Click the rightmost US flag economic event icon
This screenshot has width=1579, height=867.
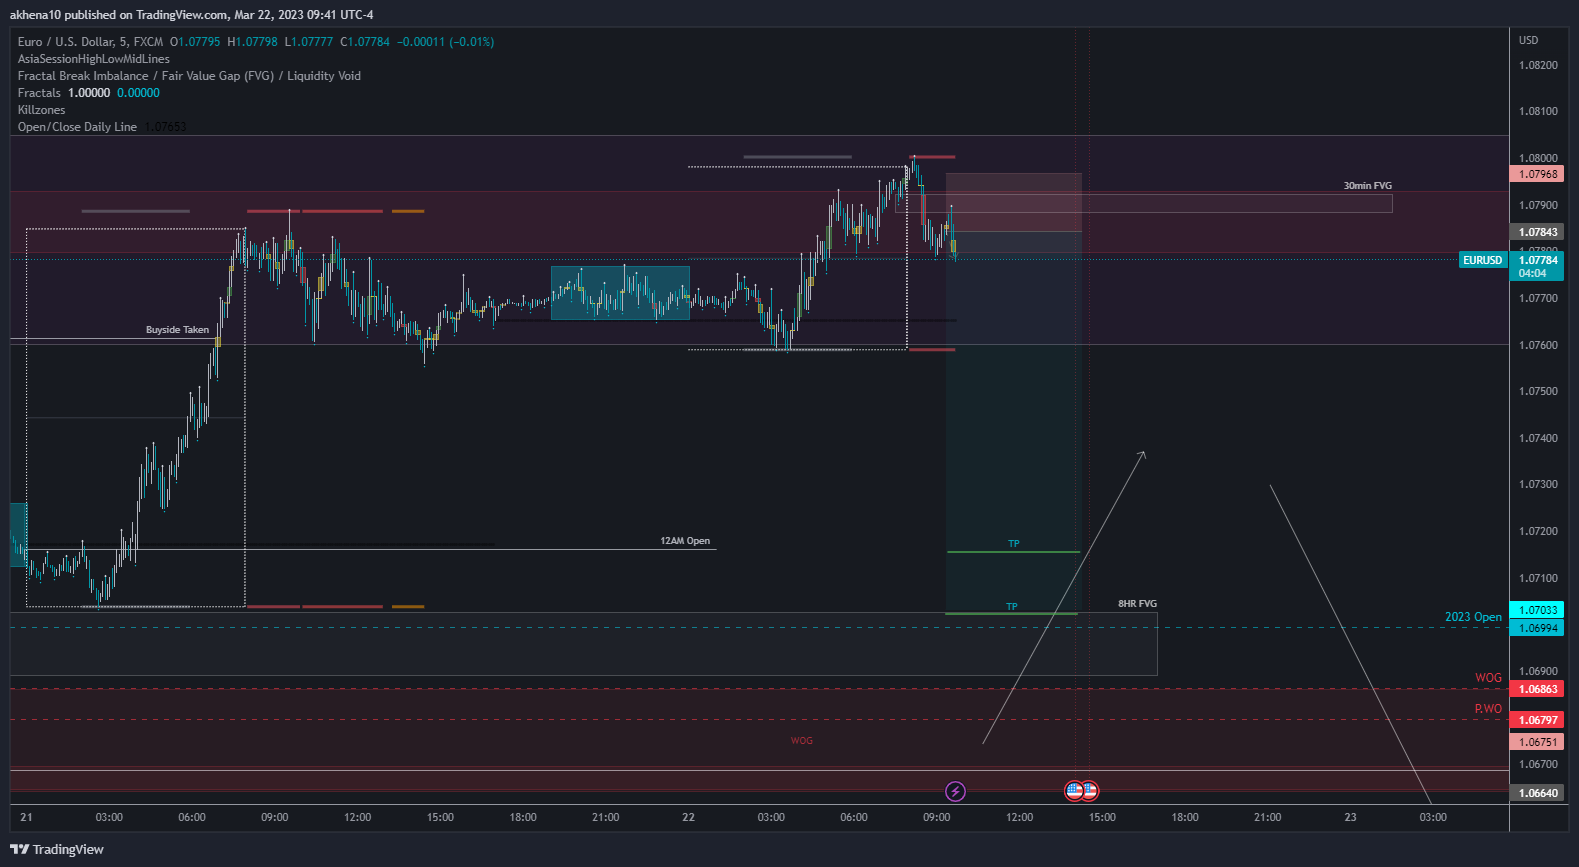1089,791
